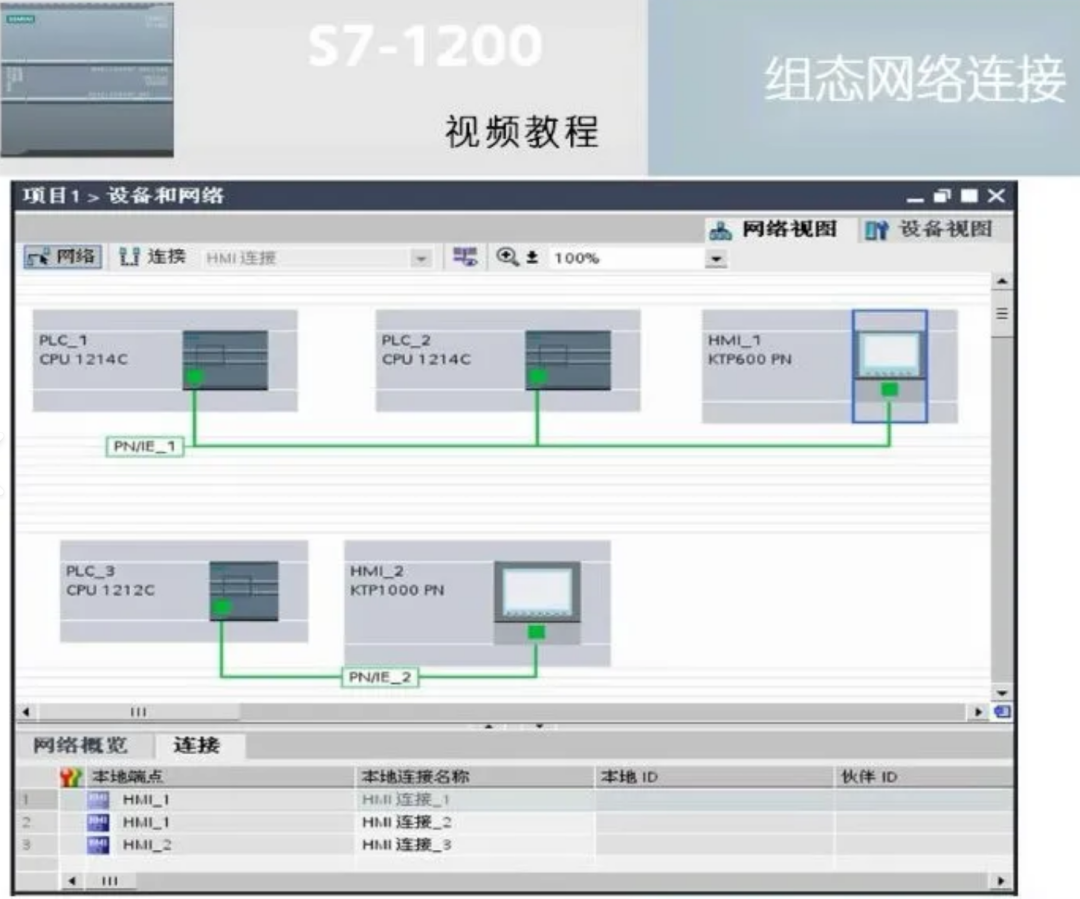Click the zoom level download arrow icon
The width and height of the screenshot is (1080, 899).
532,258
